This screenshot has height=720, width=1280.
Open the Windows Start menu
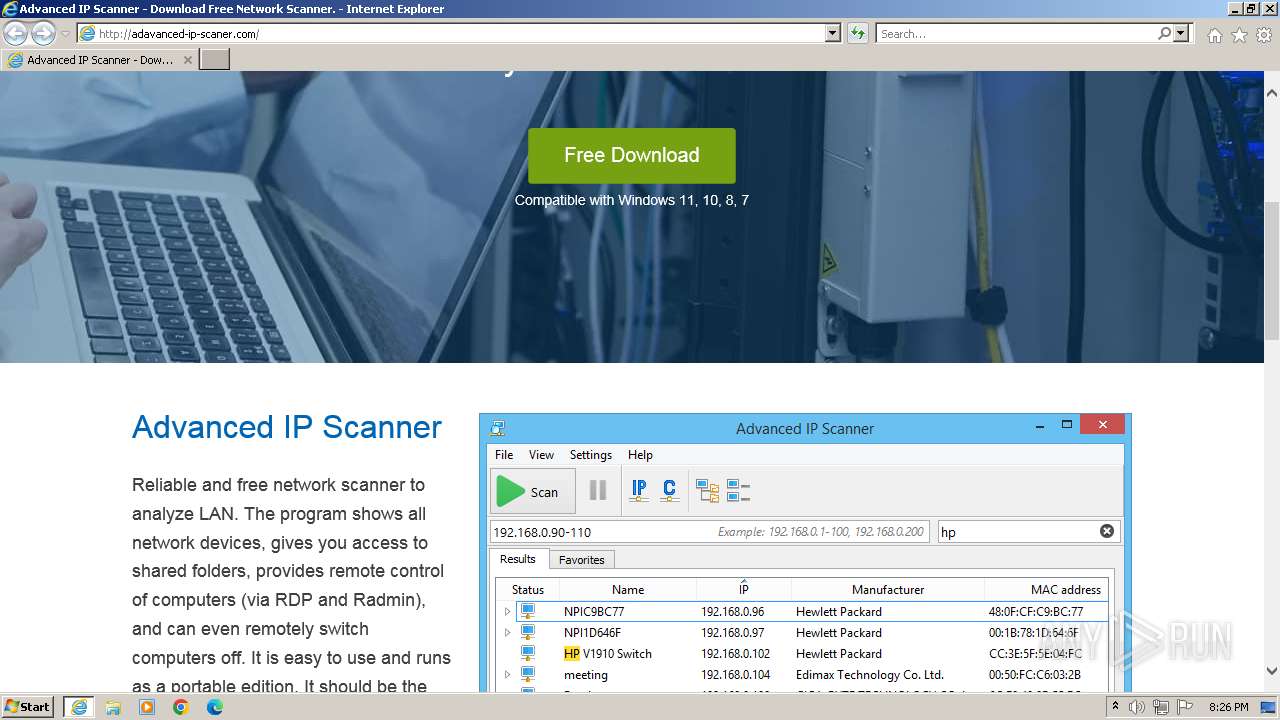point(27,707)
